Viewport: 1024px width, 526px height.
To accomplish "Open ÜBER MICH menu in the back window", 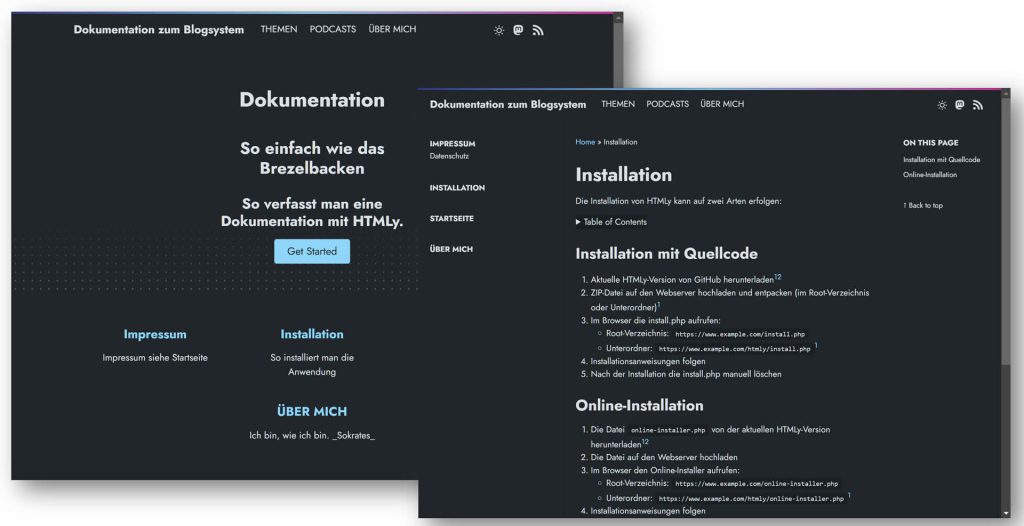I will (392, 29).
